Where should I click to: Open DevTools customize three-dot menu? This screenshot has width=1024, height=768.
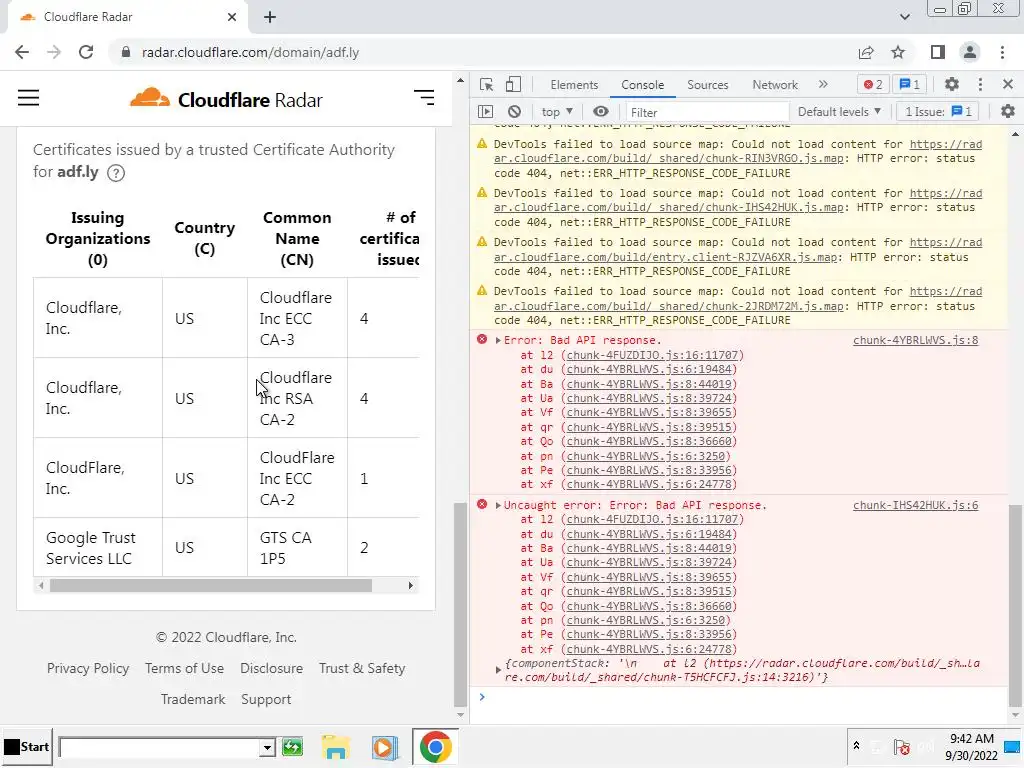click(x=980, y=84)
